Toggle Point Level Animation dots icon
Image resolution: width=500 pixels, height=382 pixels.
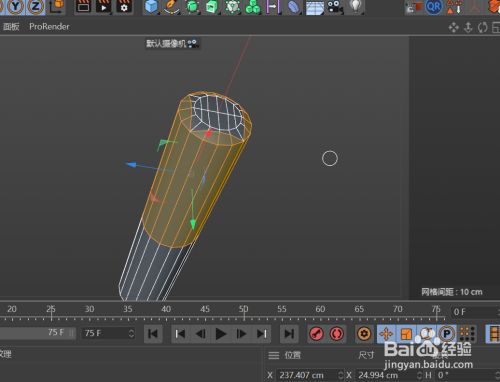coord(467,334)
